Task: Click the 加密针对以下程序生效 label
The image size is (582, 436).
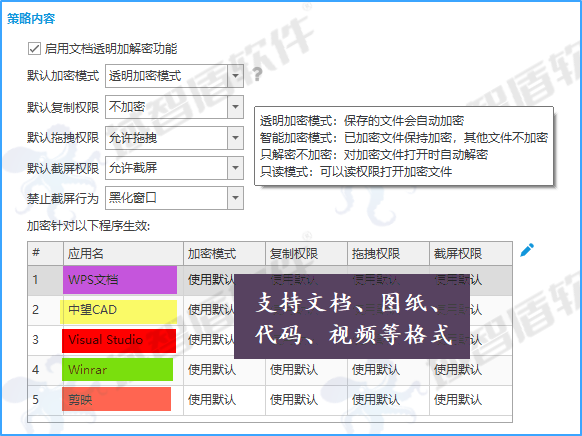Action: click(88, 226)
